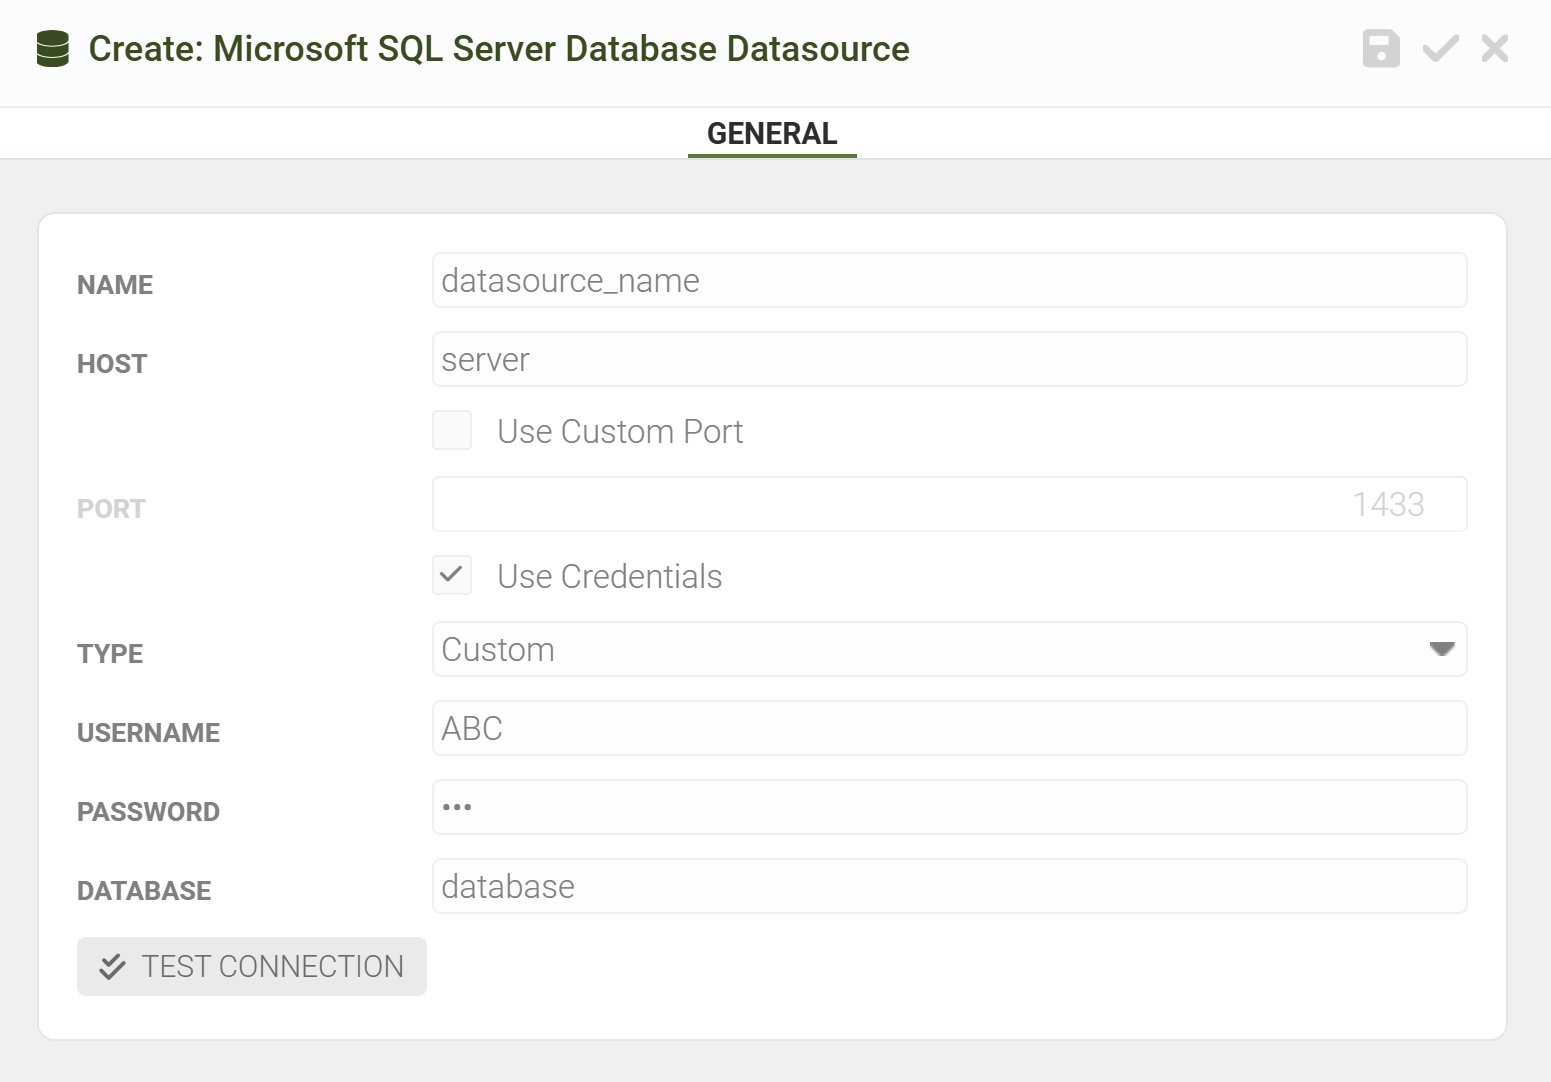
Task: Click the USERNAME label
Action: 148,733
